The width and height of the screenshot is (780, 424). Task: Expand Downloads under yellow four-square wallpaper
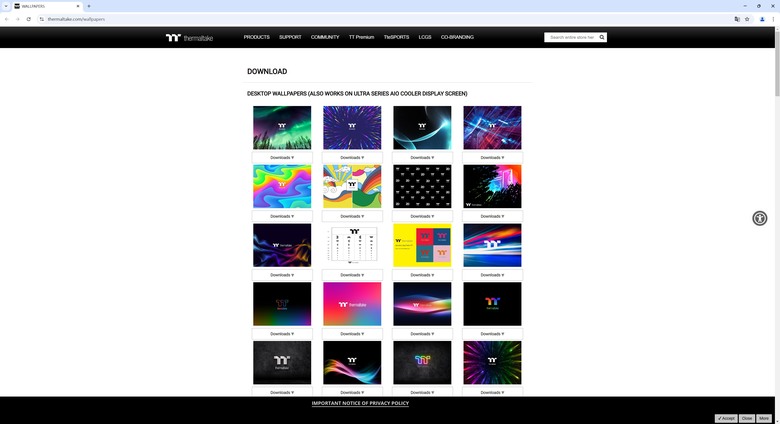click(422, 275)
